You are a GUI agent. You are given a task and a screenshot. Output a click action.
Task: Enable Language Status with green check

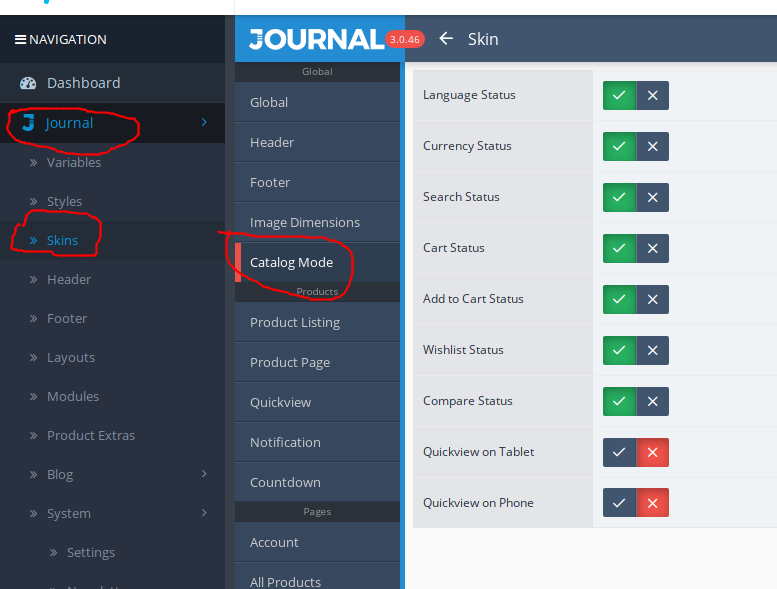(619, 95)
